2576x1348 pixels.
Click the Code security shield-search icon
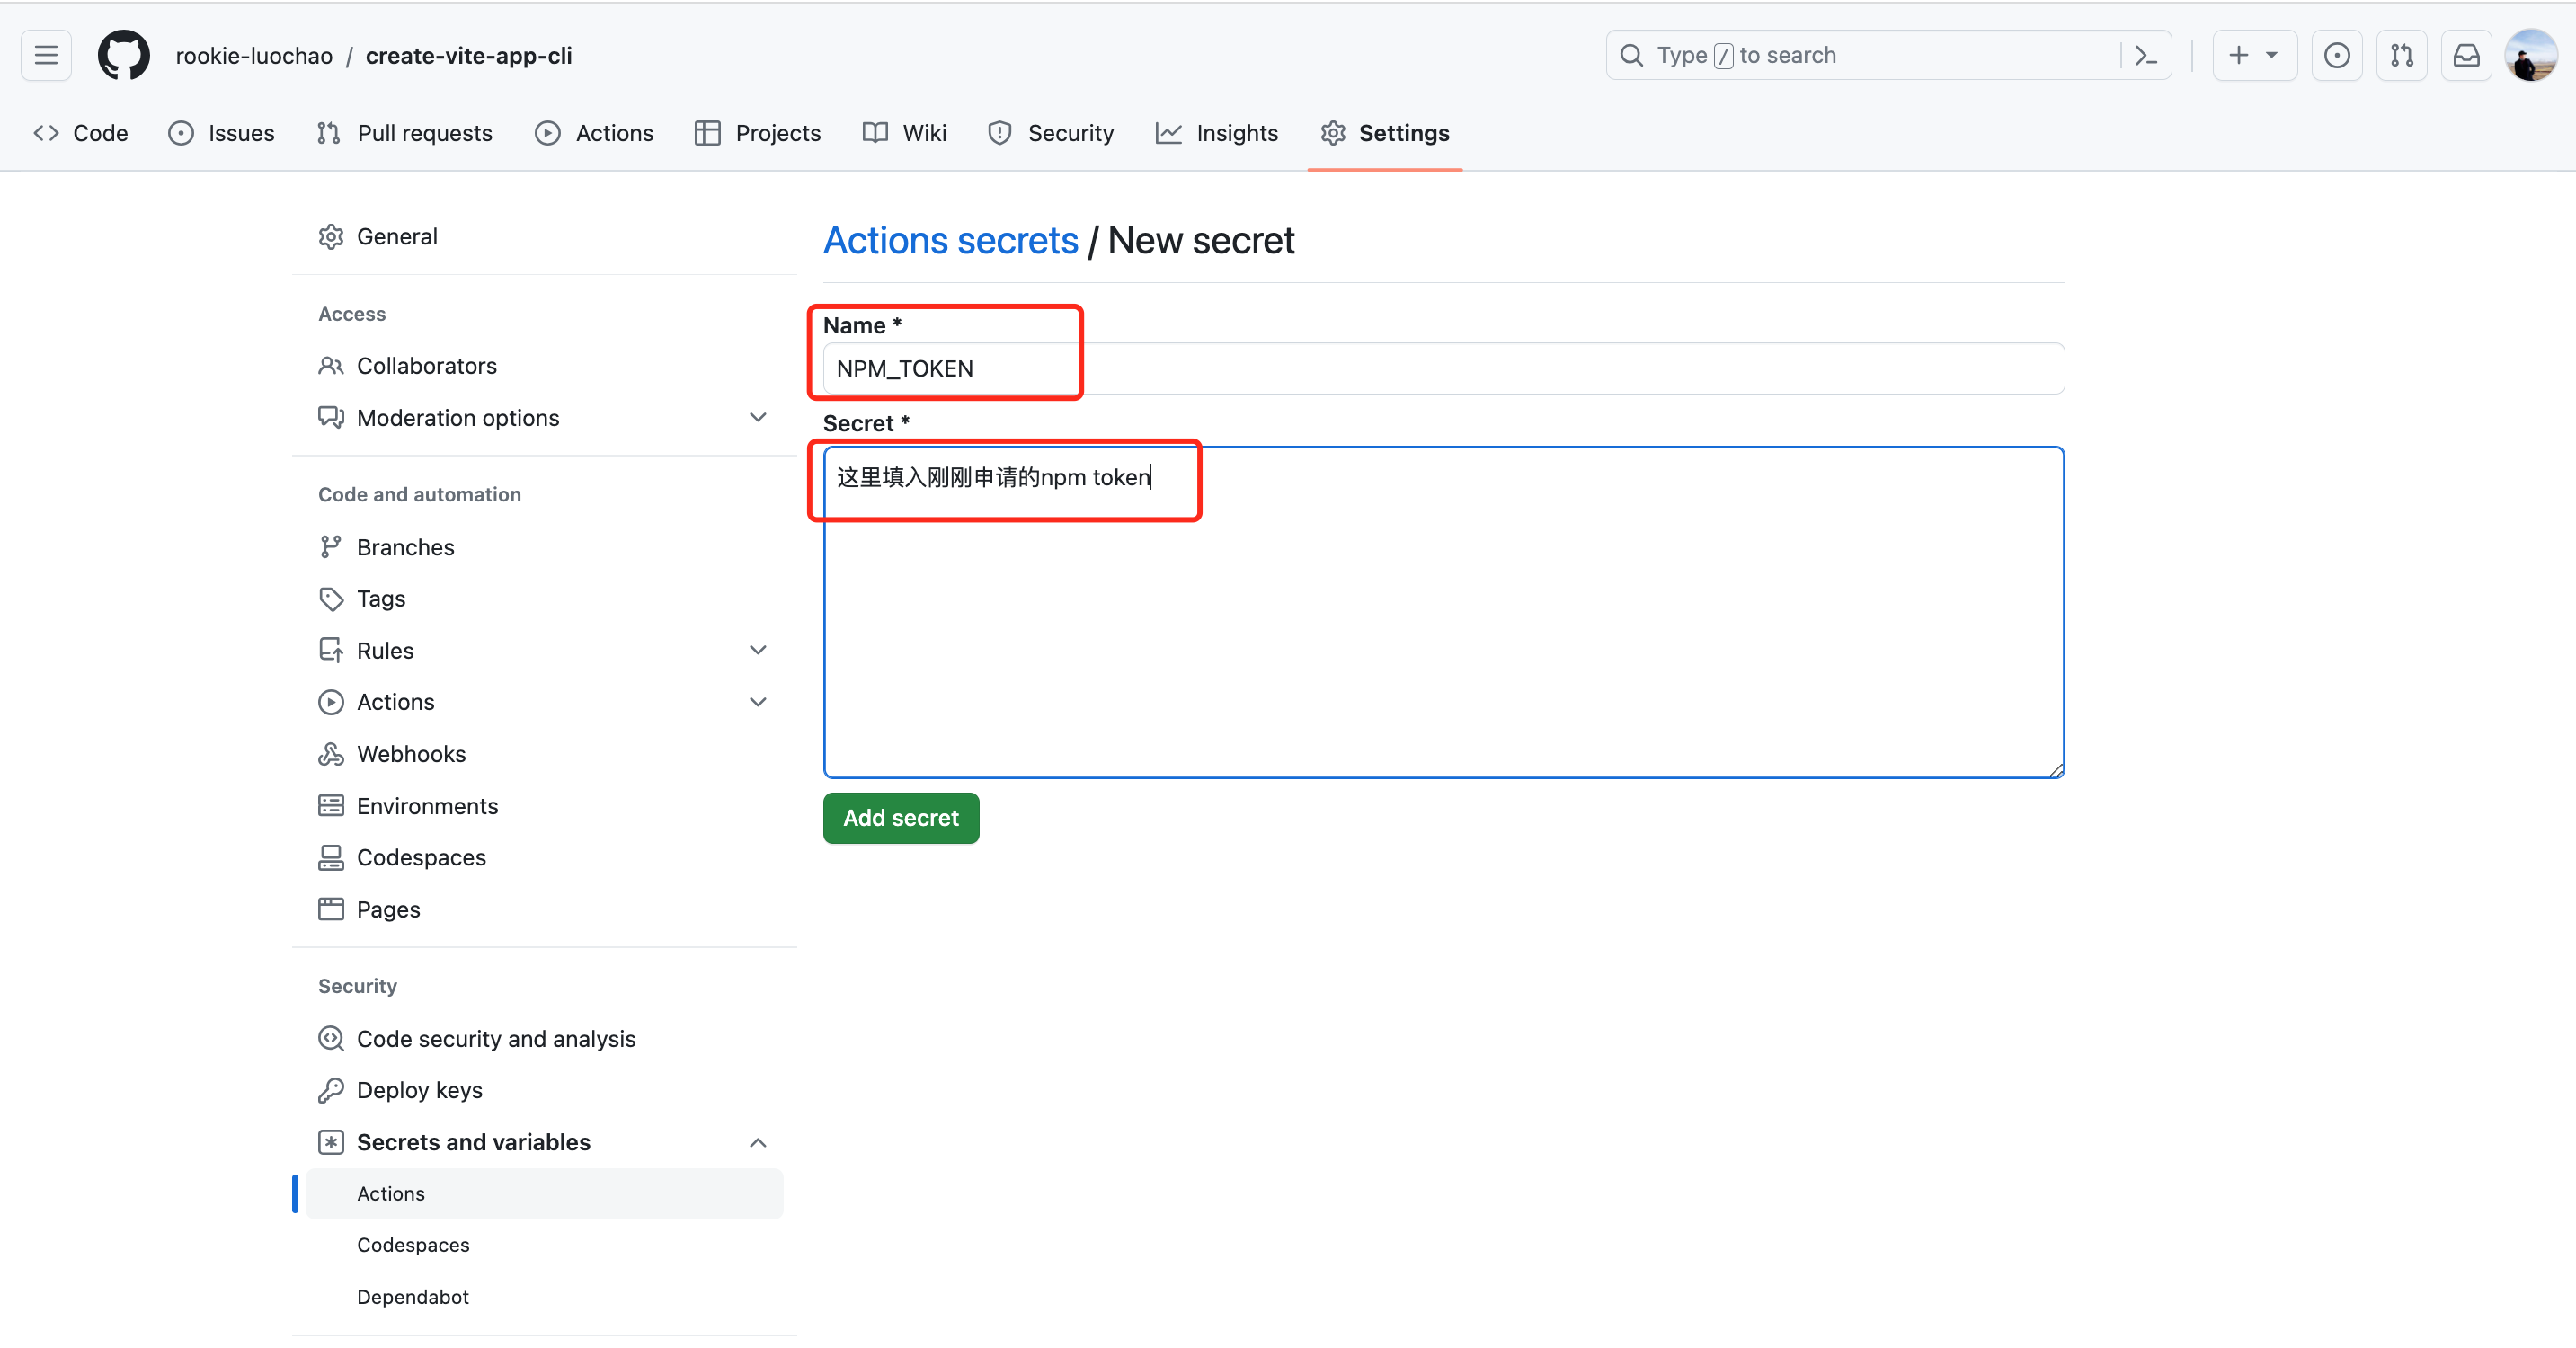pos(331,1039)
